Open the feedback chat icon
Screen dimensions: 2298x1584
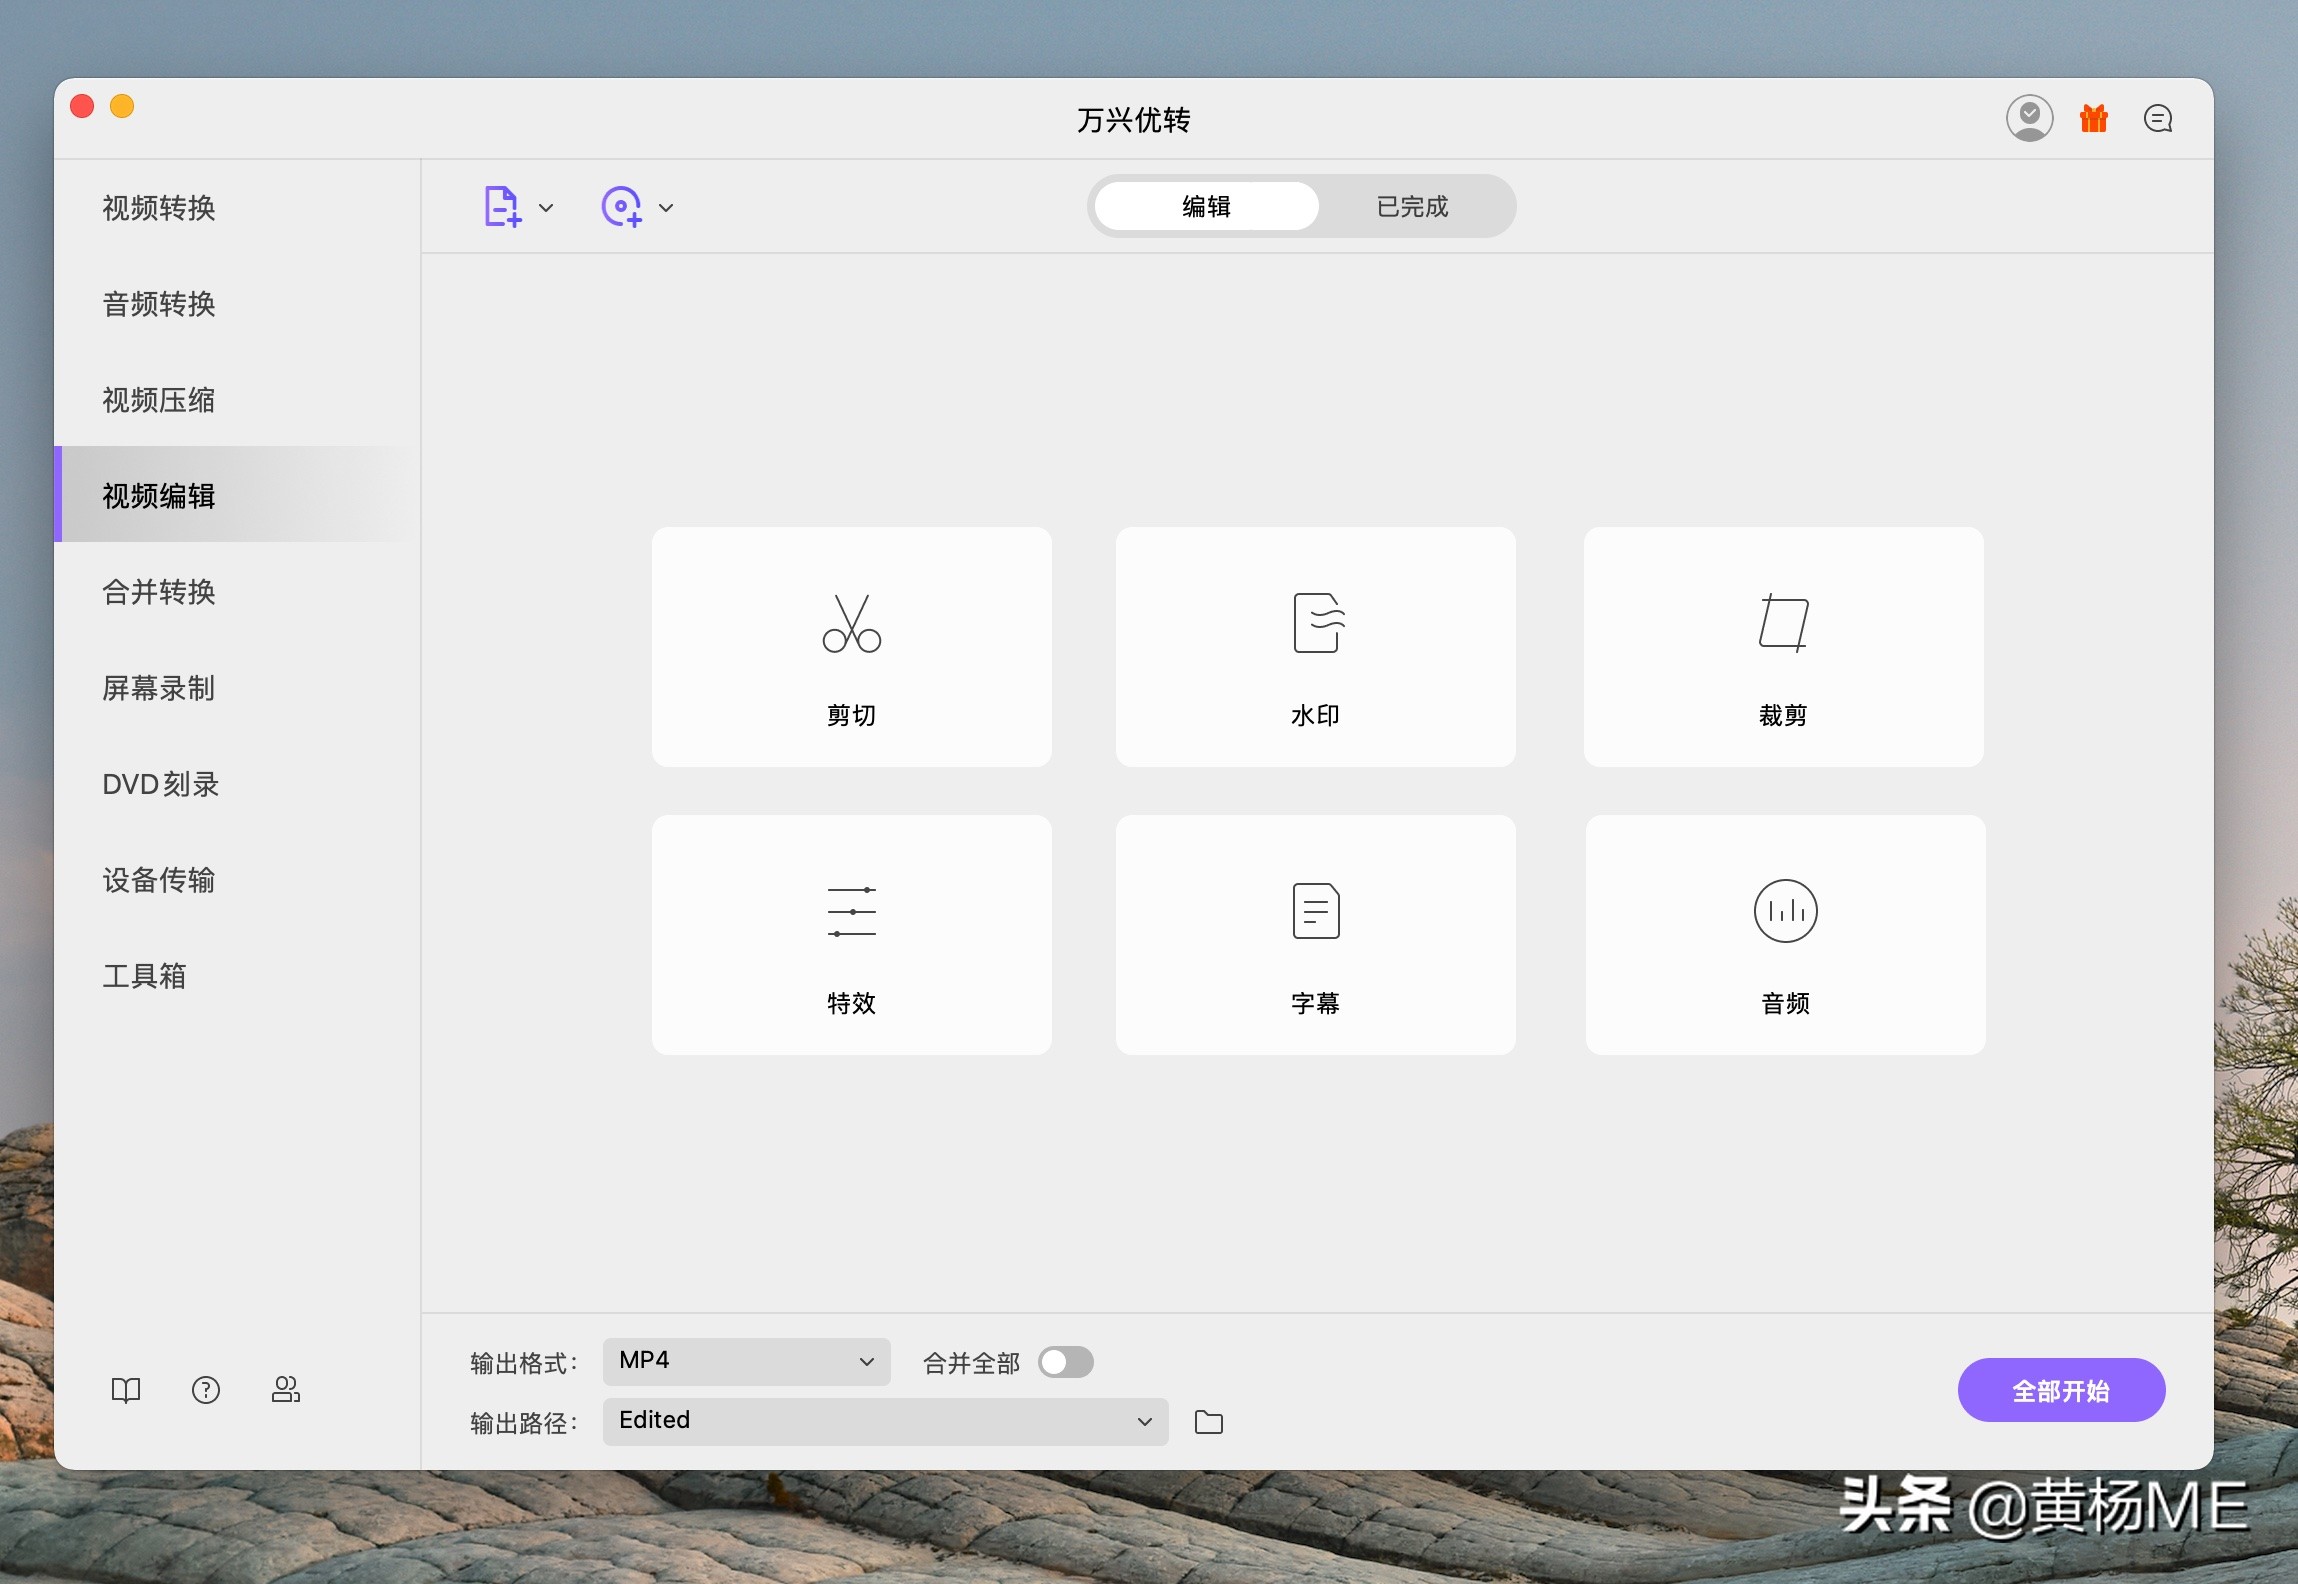(x=2158, y=119)
